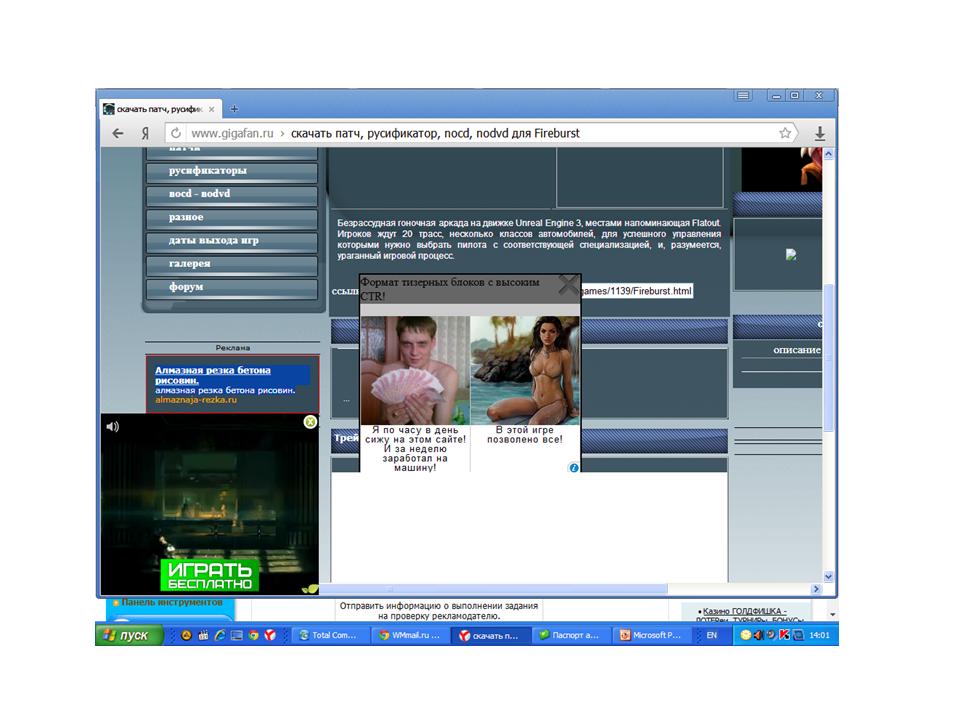The image size is (960, 720).
Task: Select the "скачать патч, русифик" tab
Action: coord(158,109)
